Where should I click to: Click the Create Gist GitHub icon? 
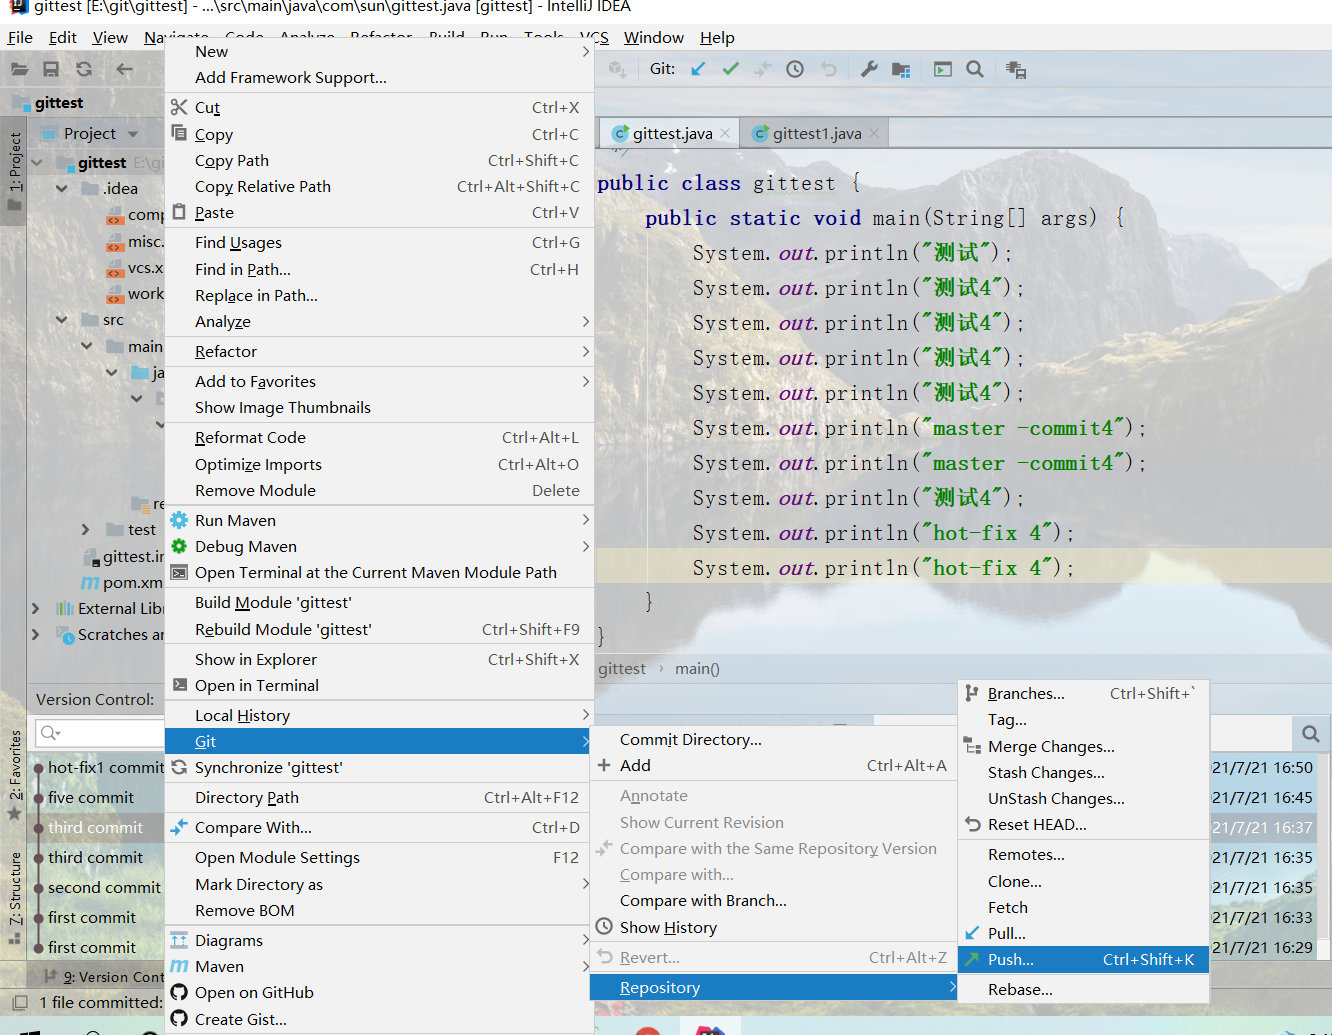click(x=179, y=1018)
